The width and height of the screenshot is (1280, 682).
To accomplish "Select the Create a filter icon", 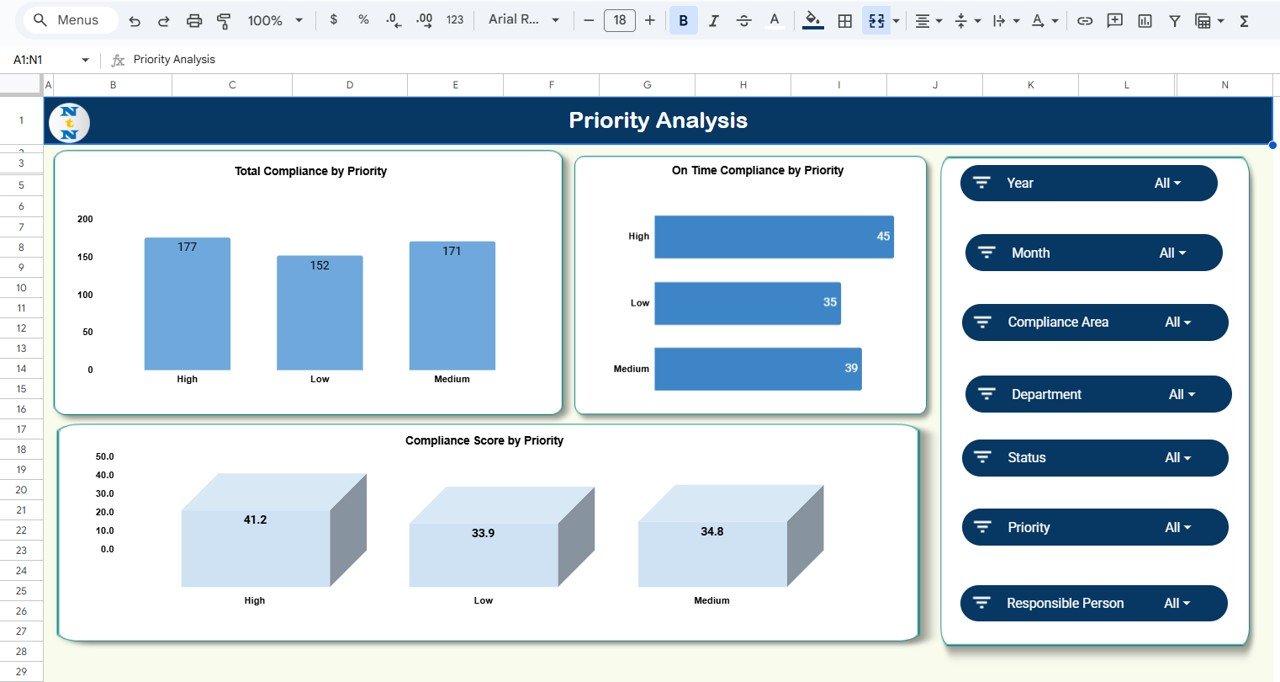I will (1174, 19).
